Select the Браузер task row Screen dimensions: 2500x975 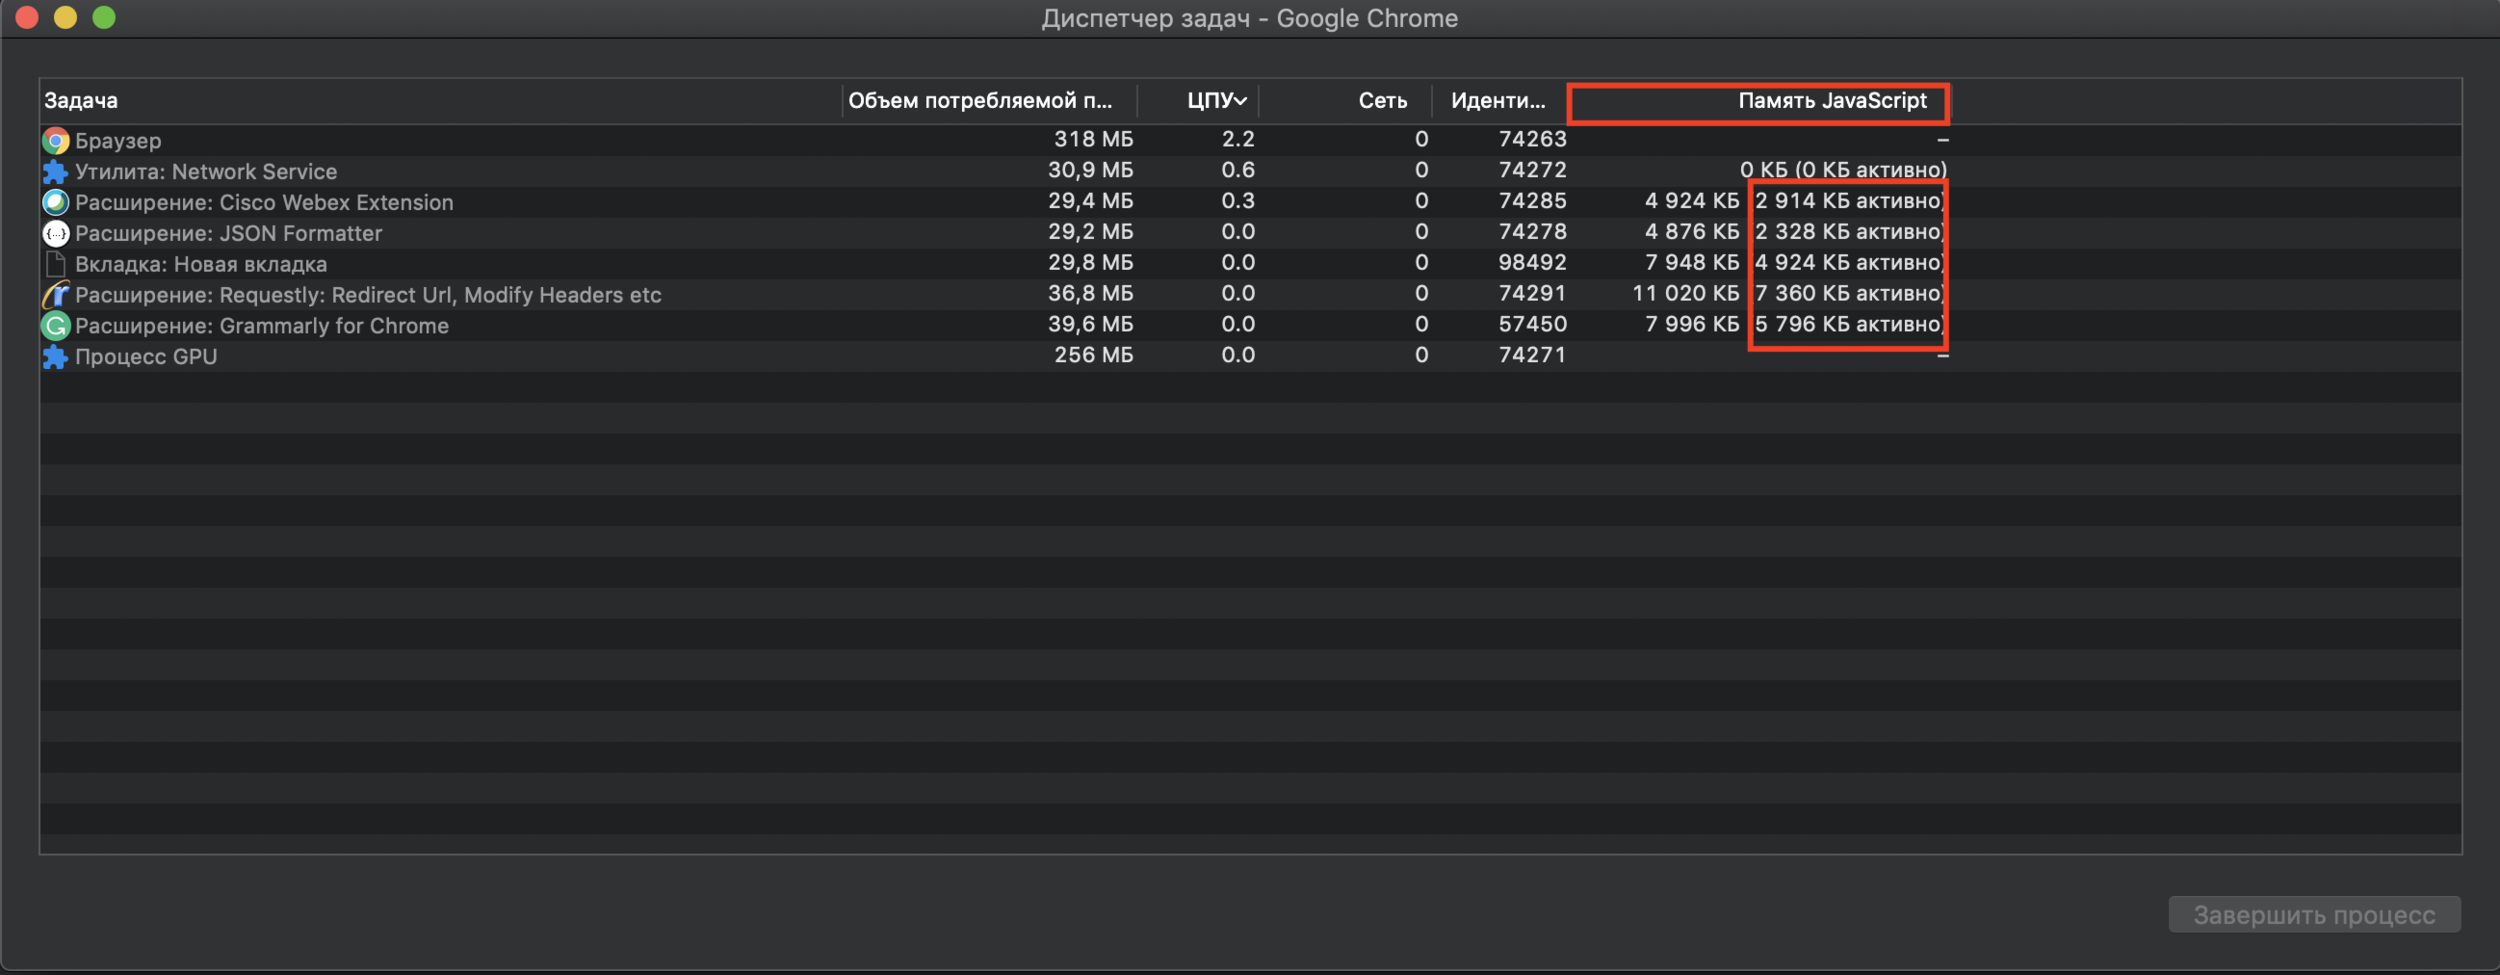(x=1250, y=140)
